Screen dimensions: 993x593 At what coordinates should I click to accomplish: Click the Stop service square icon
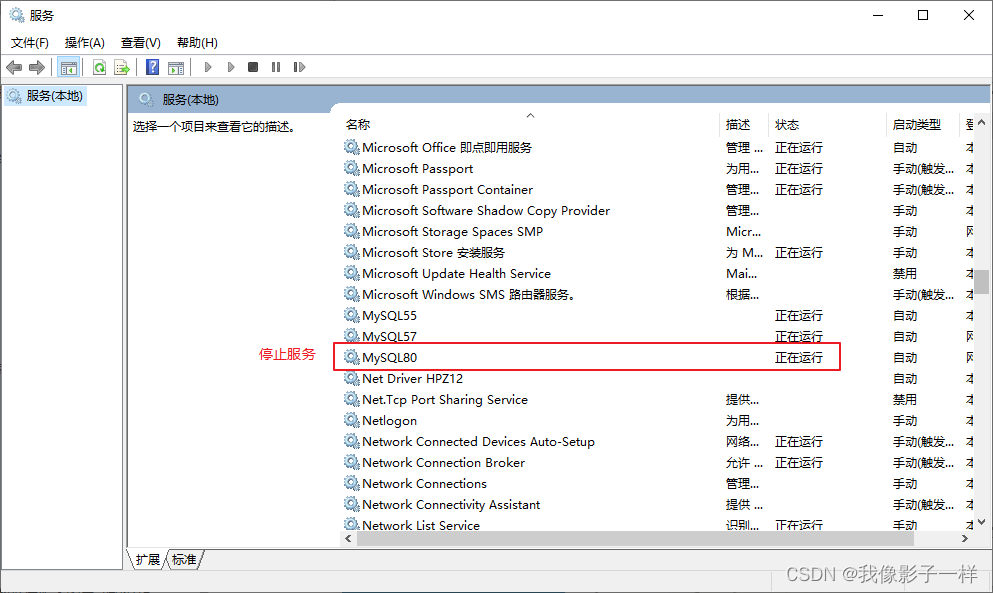tap(253, 67)
